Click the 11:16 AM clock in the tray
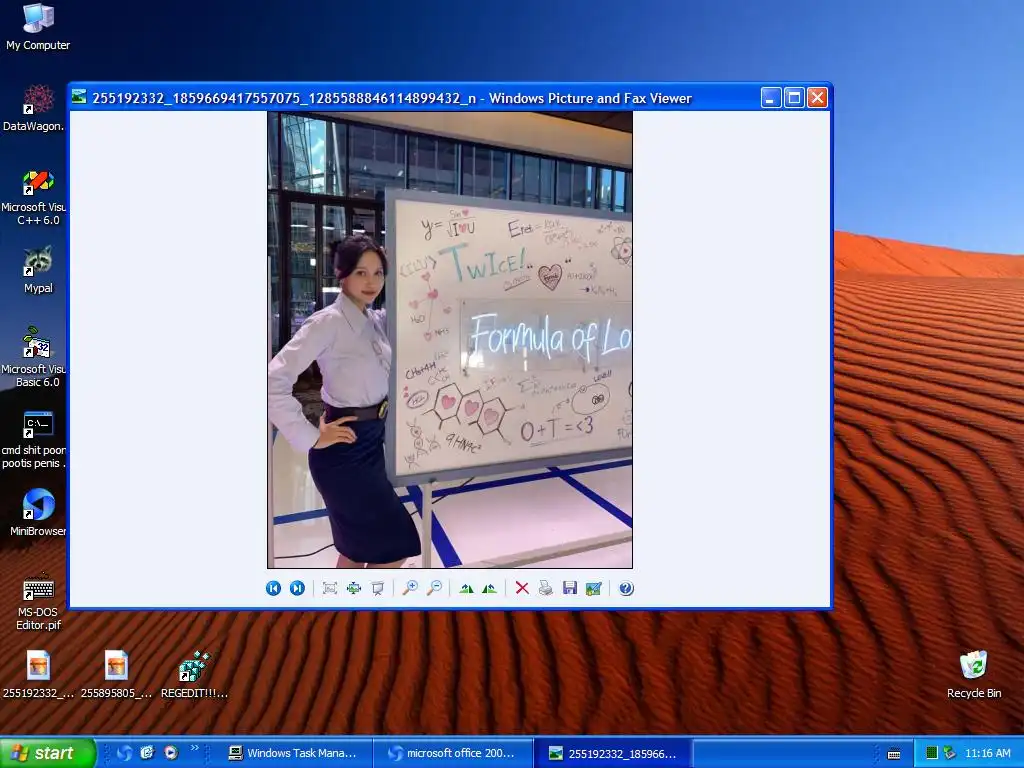Screen dimensions: 1024x768 [987, 753]
